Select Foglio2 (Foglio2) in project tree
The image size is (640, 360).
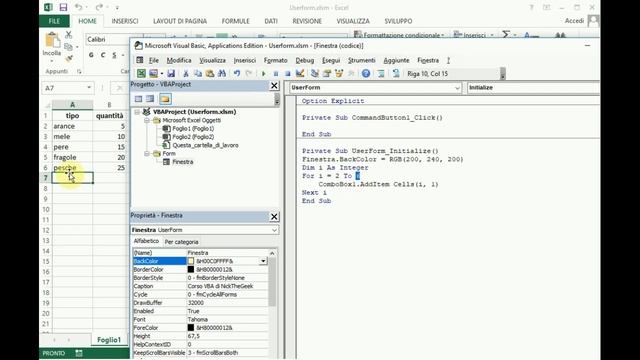pos(193,137)
